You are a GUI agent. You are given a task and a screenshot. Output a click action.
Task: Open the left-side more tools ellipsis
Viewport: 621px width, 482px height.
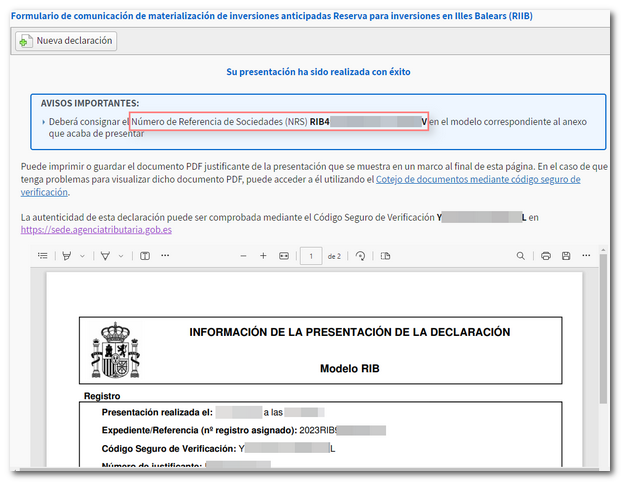click(166, 256)
